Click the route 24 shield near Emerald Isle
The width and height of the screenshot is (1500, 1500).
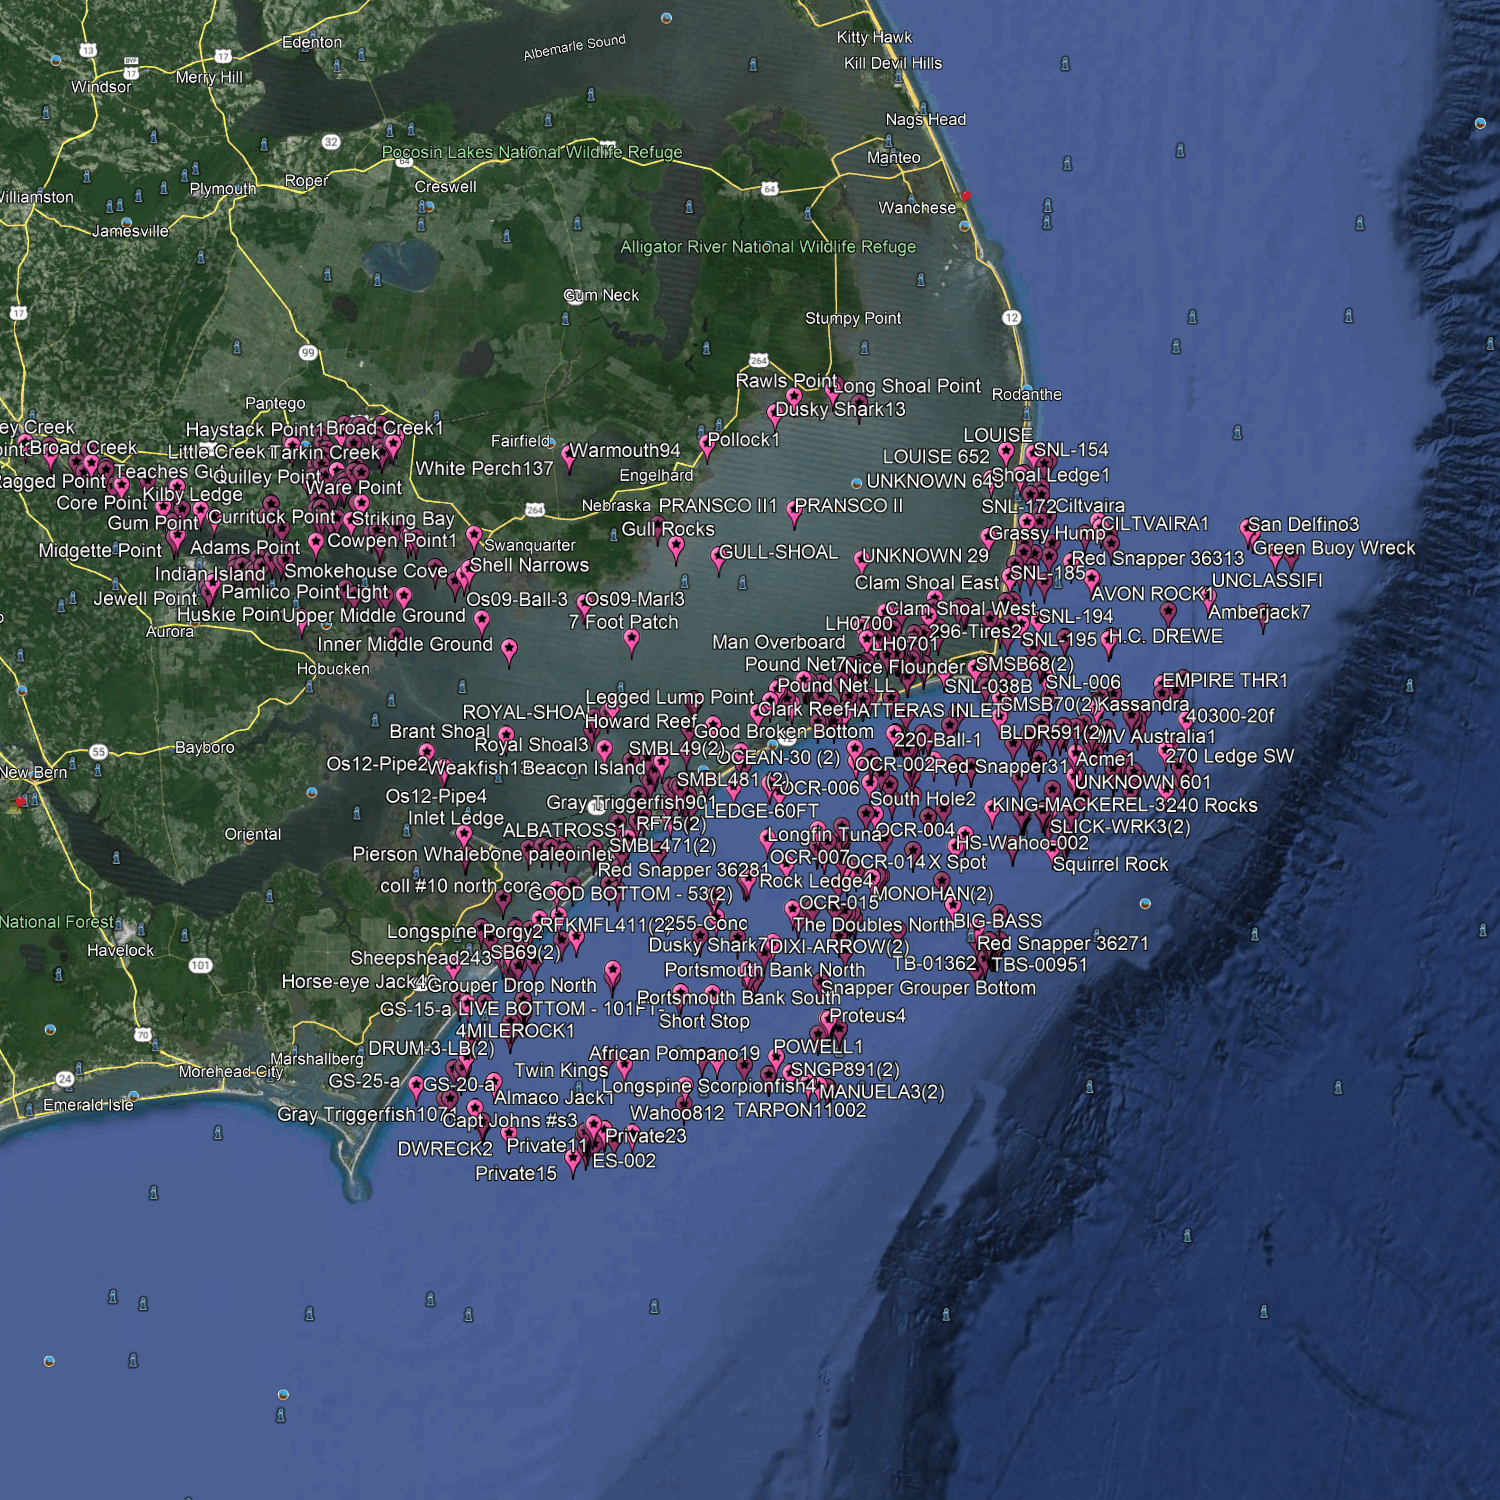[x=65, y=1079]
